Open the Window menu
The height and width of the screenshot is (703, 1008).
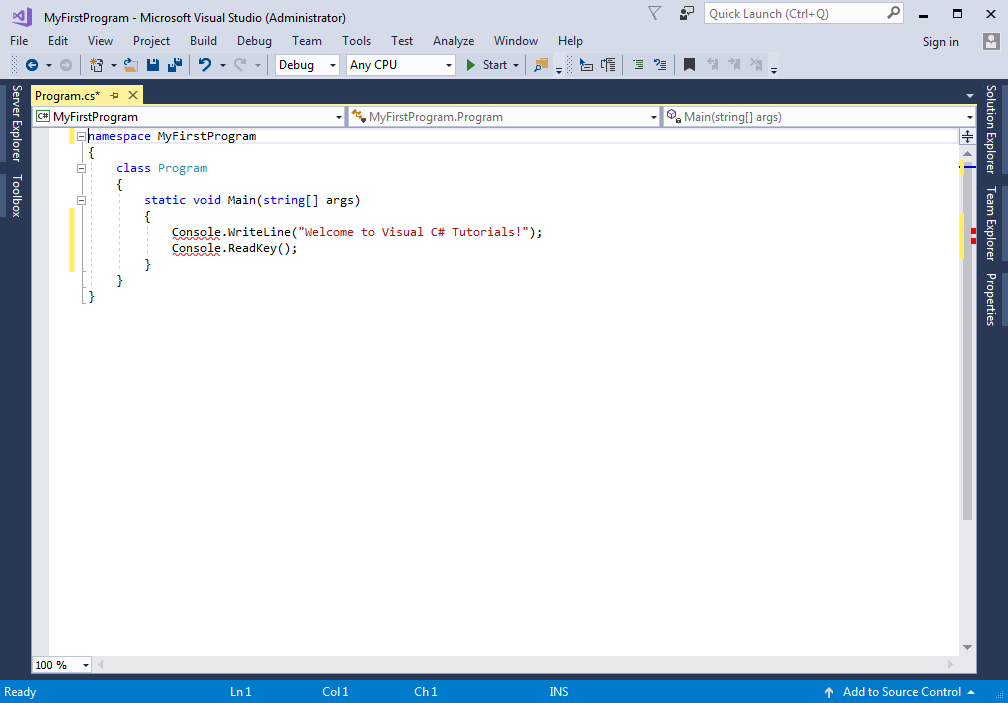516,41
